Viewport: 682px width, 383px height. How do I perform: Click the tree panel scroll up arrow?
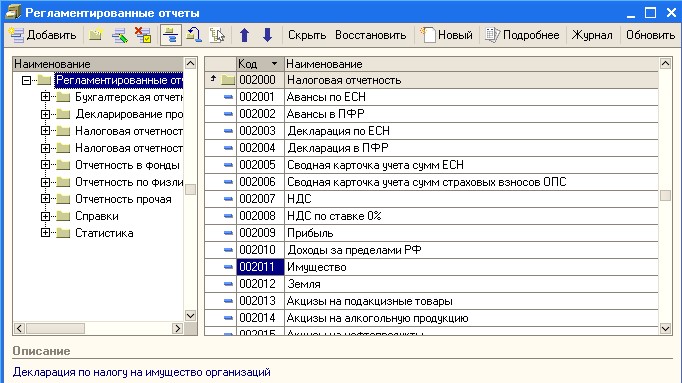tap(191, 64)
